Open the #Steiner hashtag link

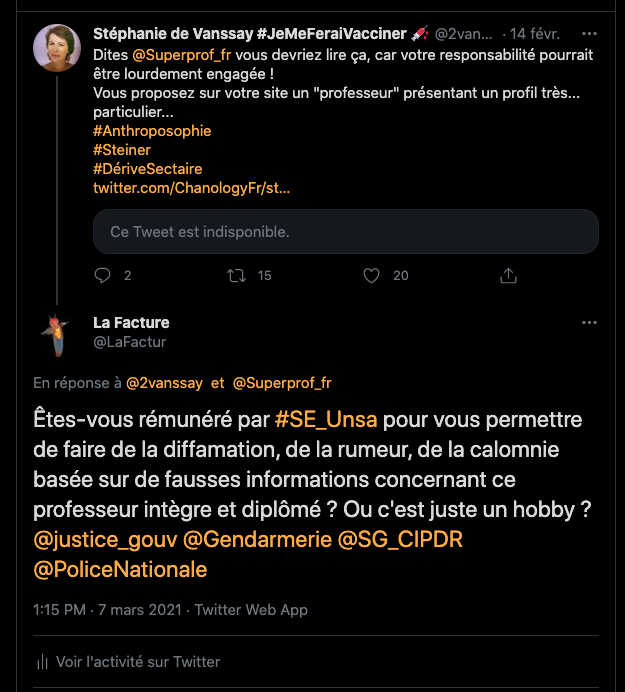[122, 150]
